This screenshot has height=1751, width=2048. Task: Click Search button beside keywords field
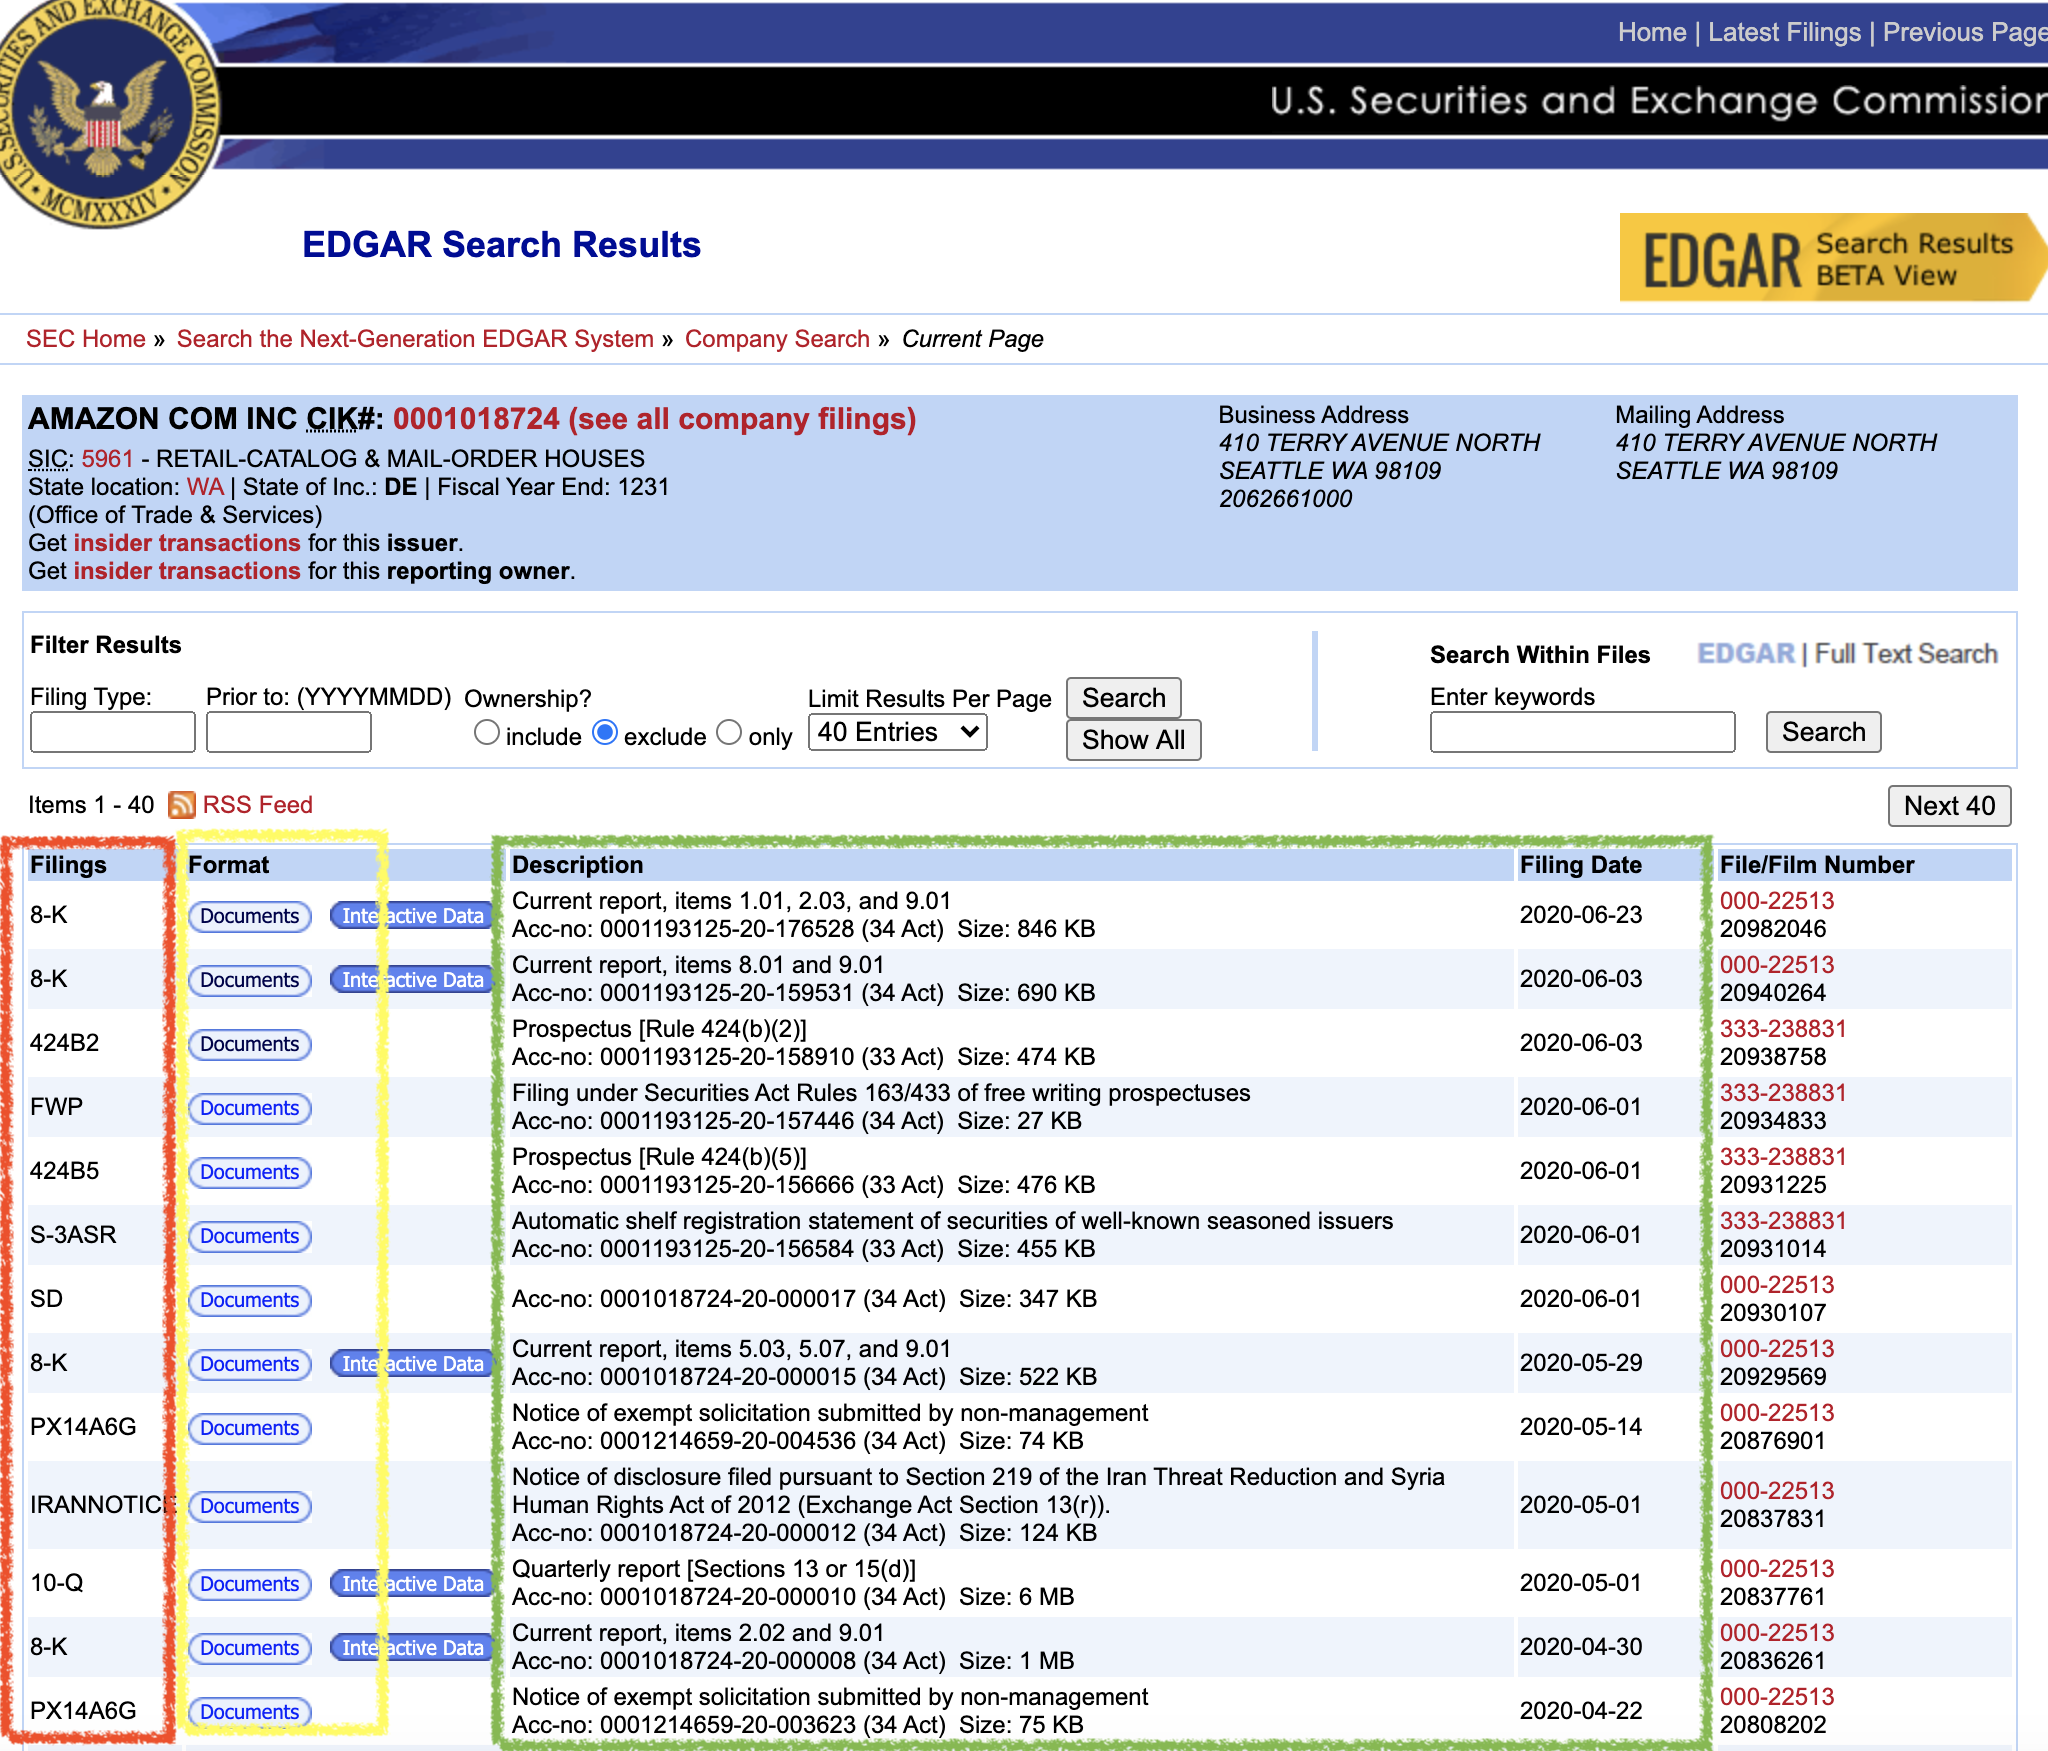[1823, 732]
